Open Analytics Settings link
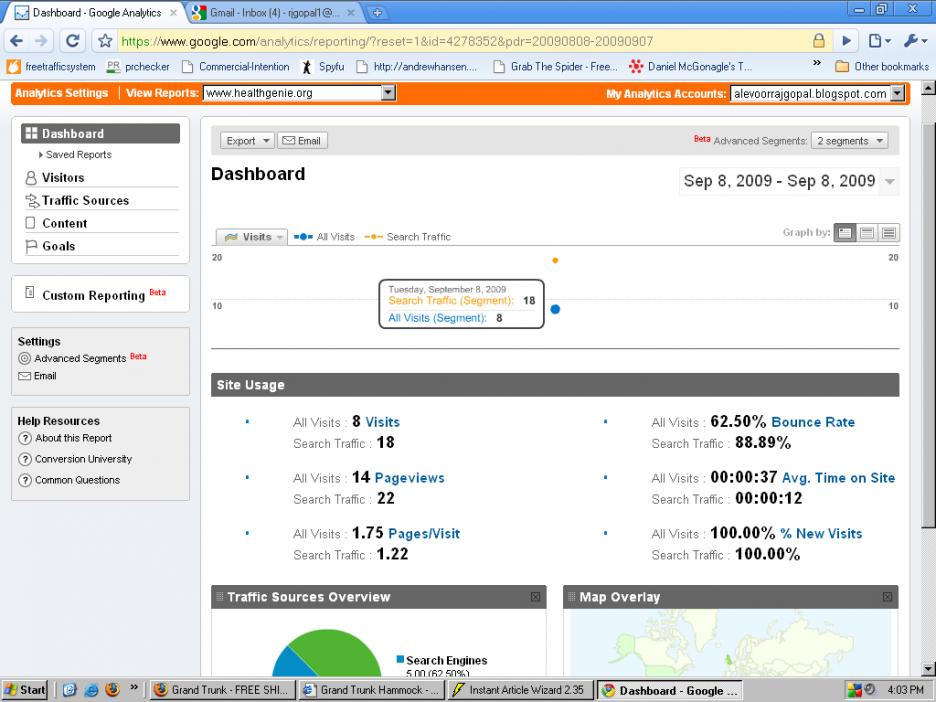The image size is (936, 702). (61, 93)
